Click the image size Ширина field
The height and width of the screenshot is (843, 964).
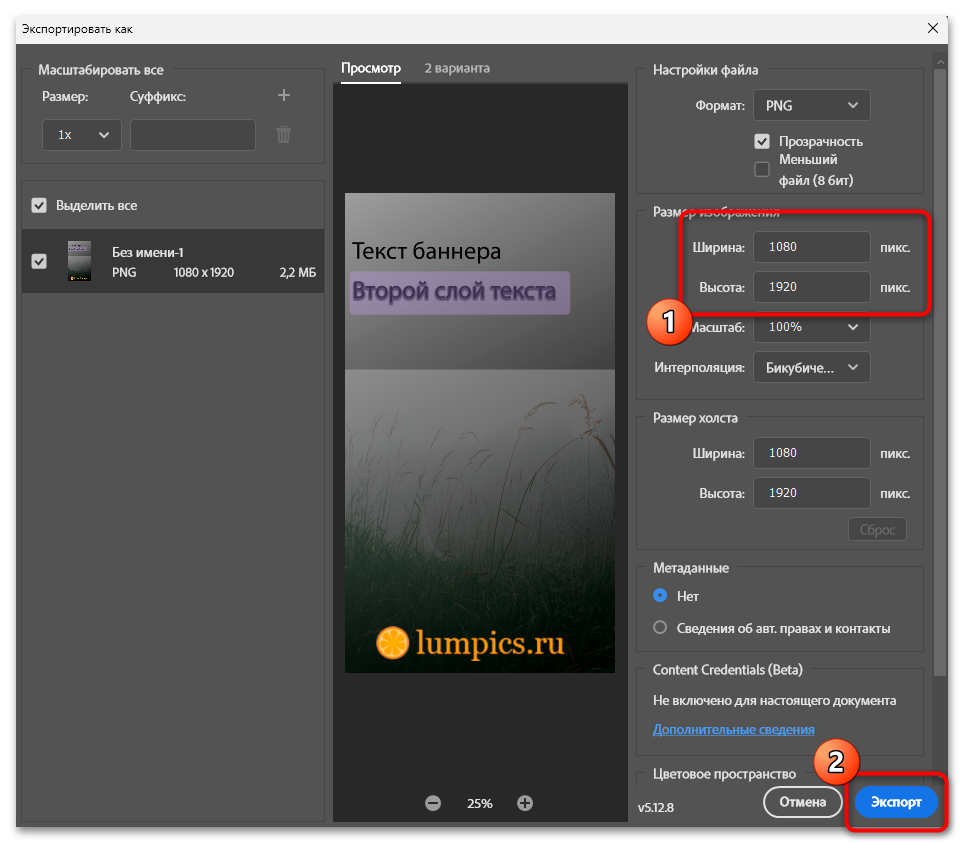812,247
